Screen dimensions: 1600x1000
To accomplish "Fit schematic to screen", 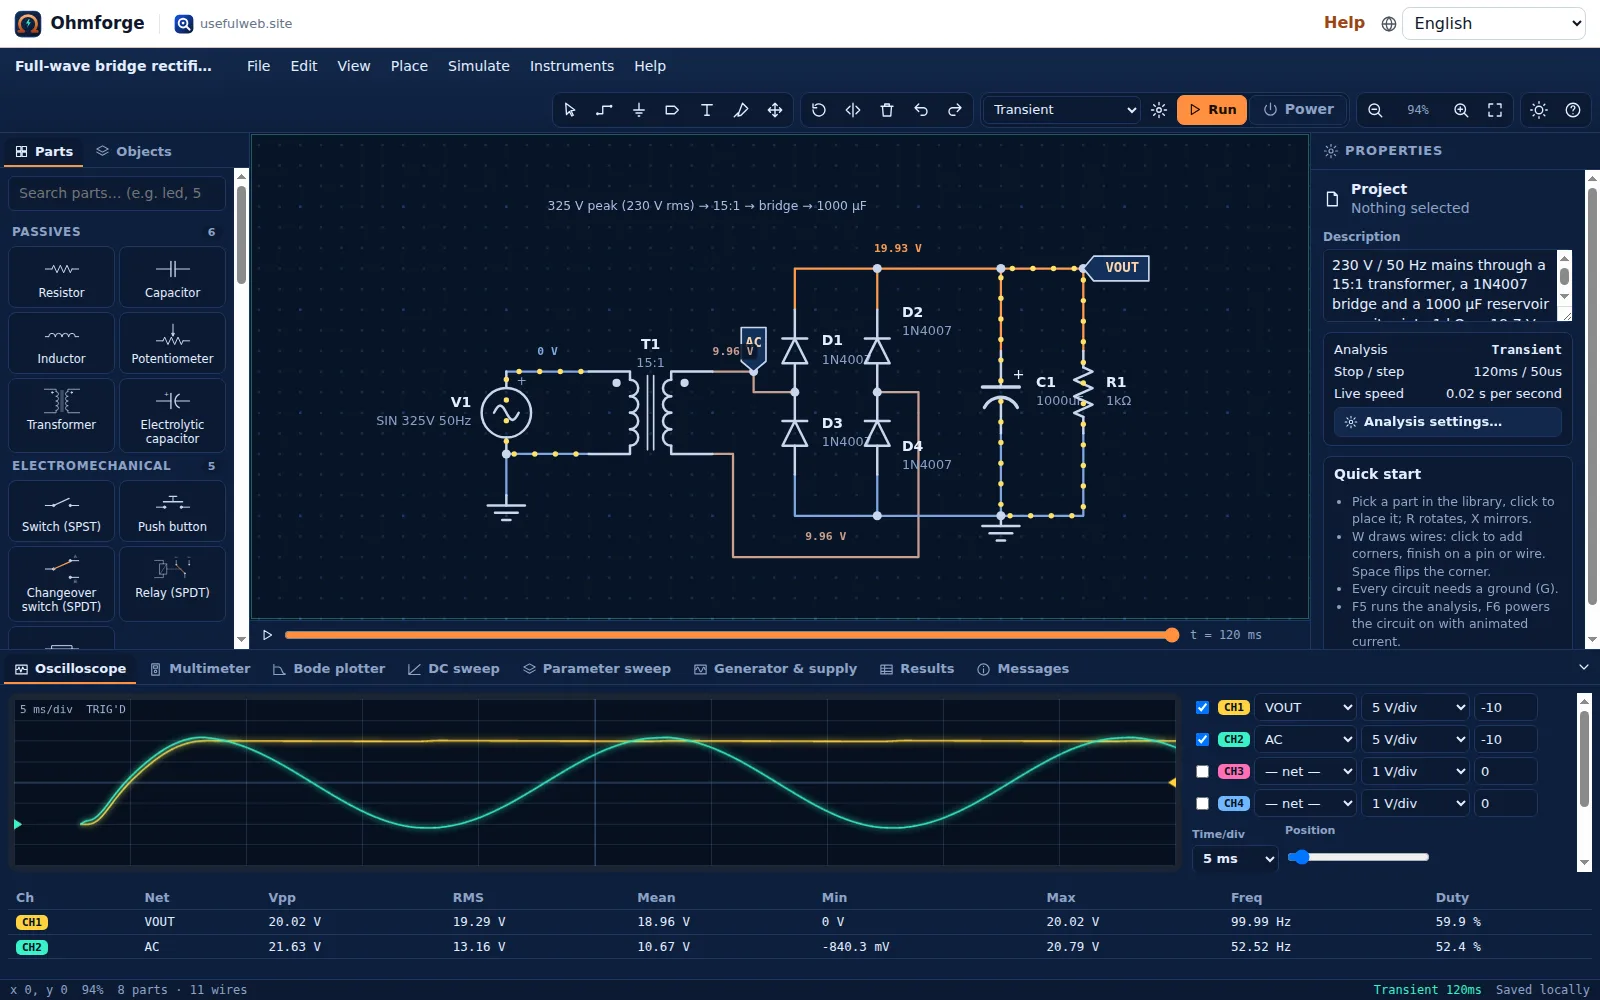I will (1495, 110).
